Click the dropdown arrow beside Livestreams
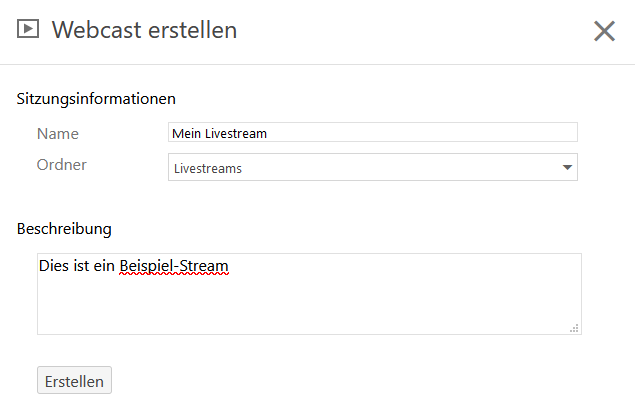 pos(567,167)
